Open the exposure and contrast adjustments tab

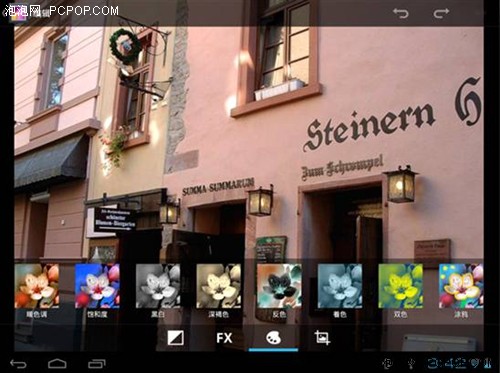175,338
